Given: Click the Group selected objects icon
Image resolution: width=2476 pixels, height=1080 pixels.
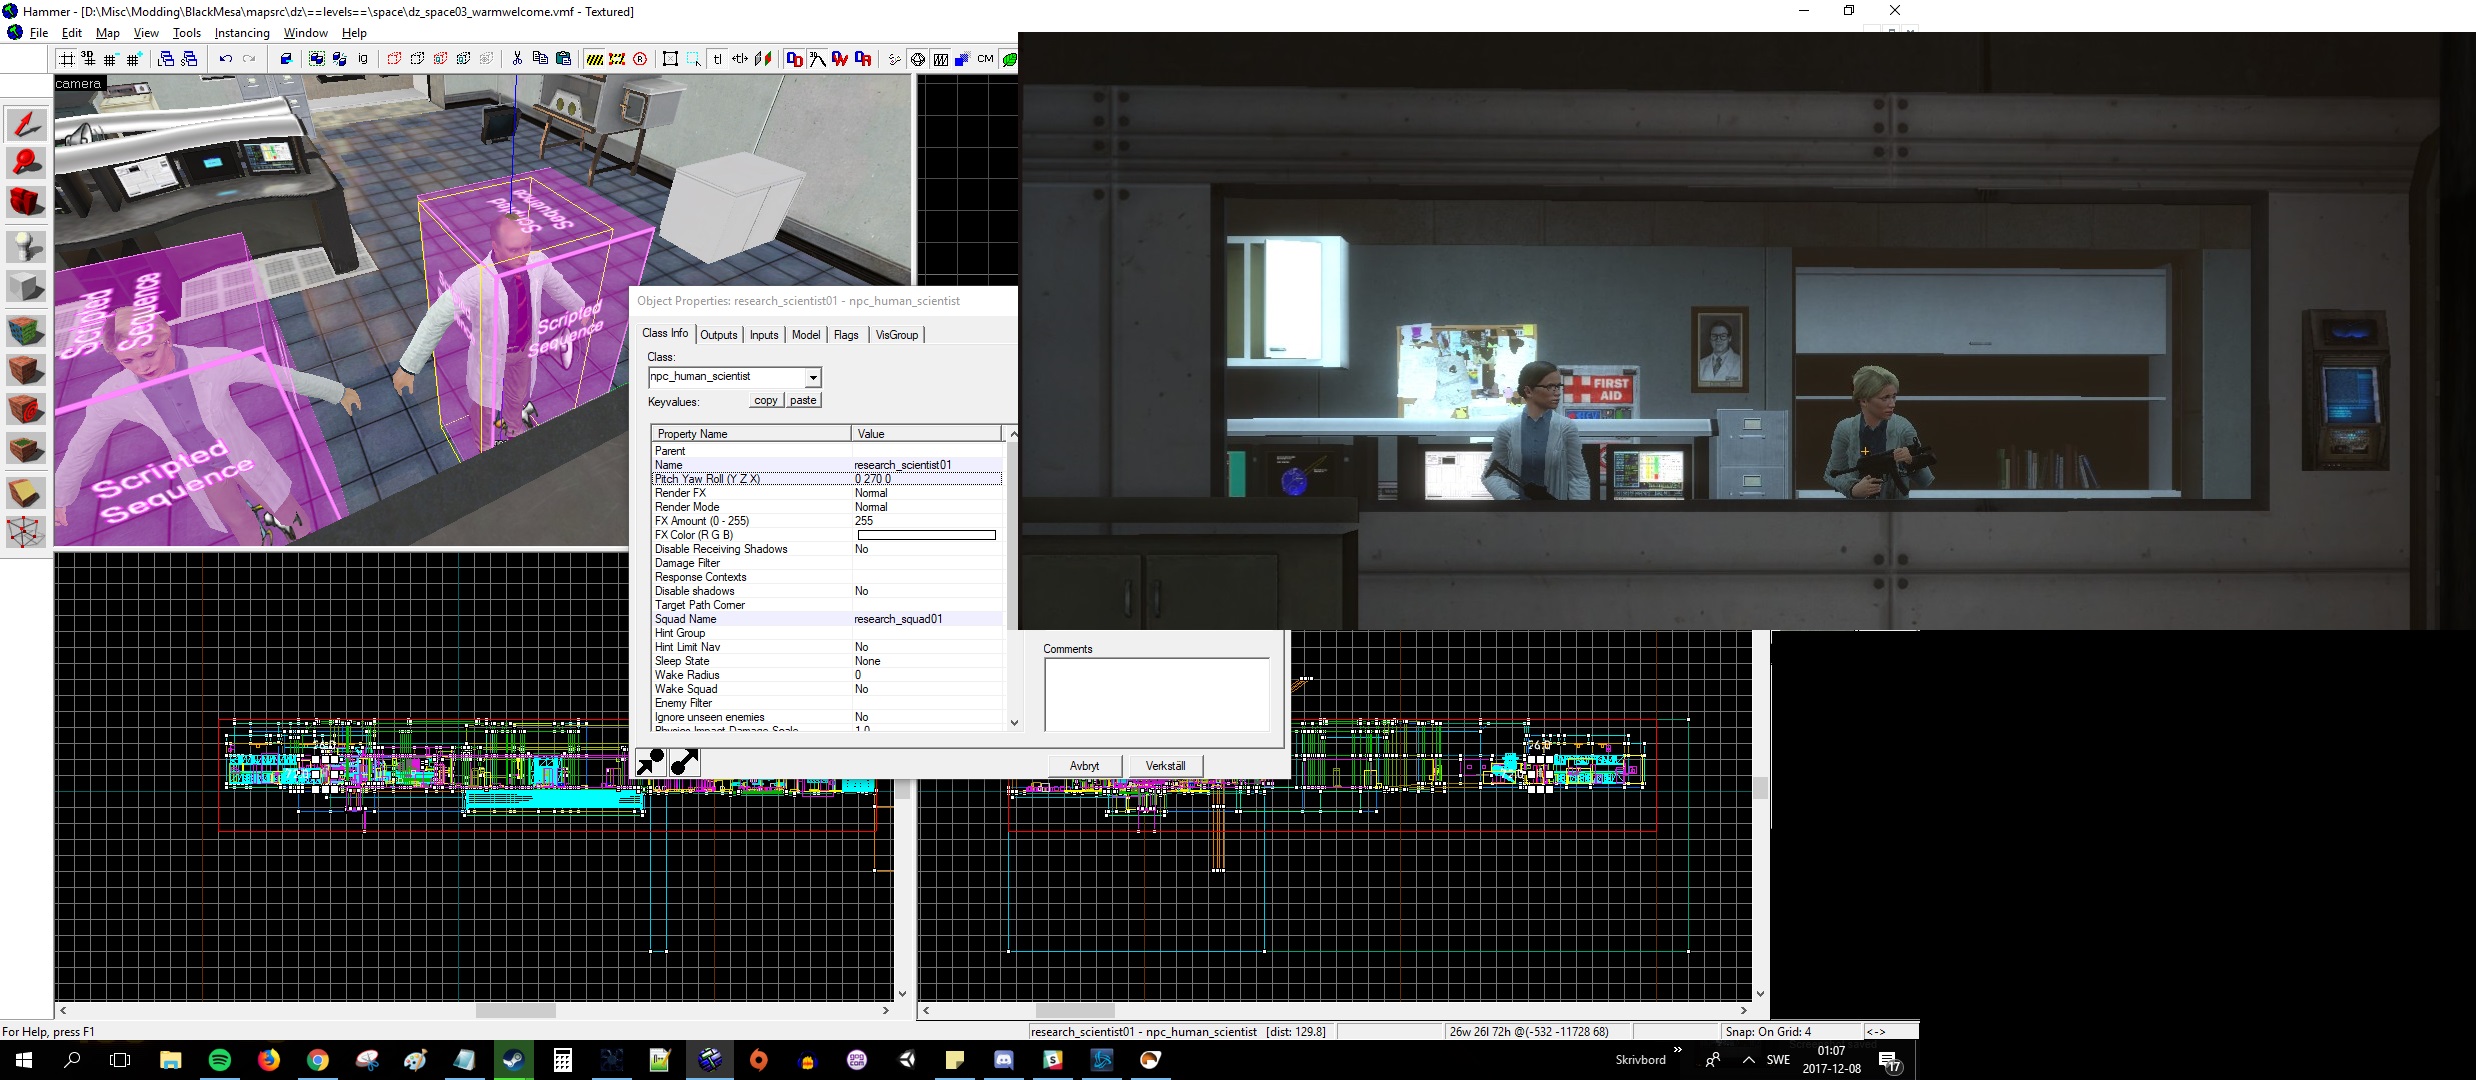Looking at the screenshot, I should point(317,59).
